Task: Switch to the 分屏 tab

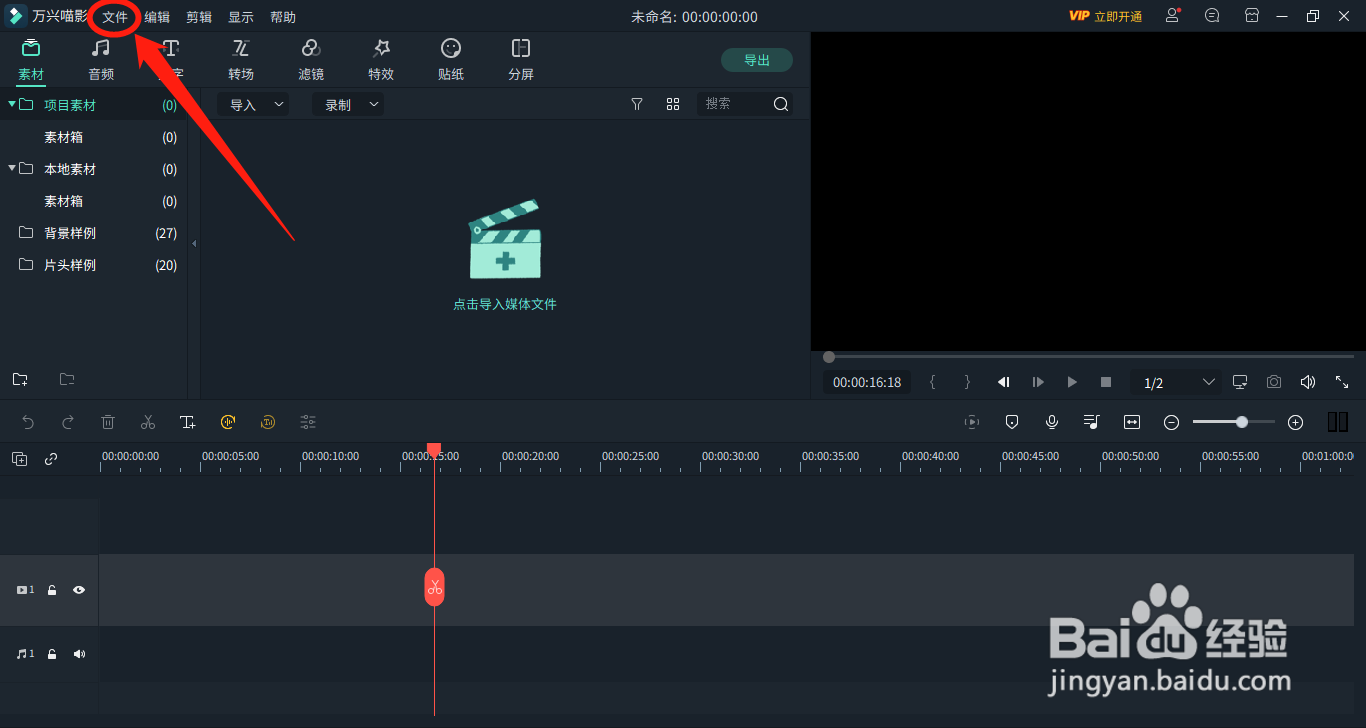Action: (521, 60)
